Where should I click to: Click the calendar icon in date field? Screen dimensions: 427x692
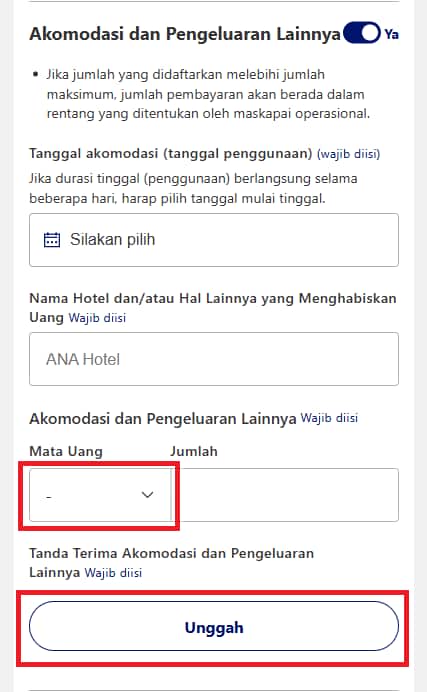tap(52, 240)
